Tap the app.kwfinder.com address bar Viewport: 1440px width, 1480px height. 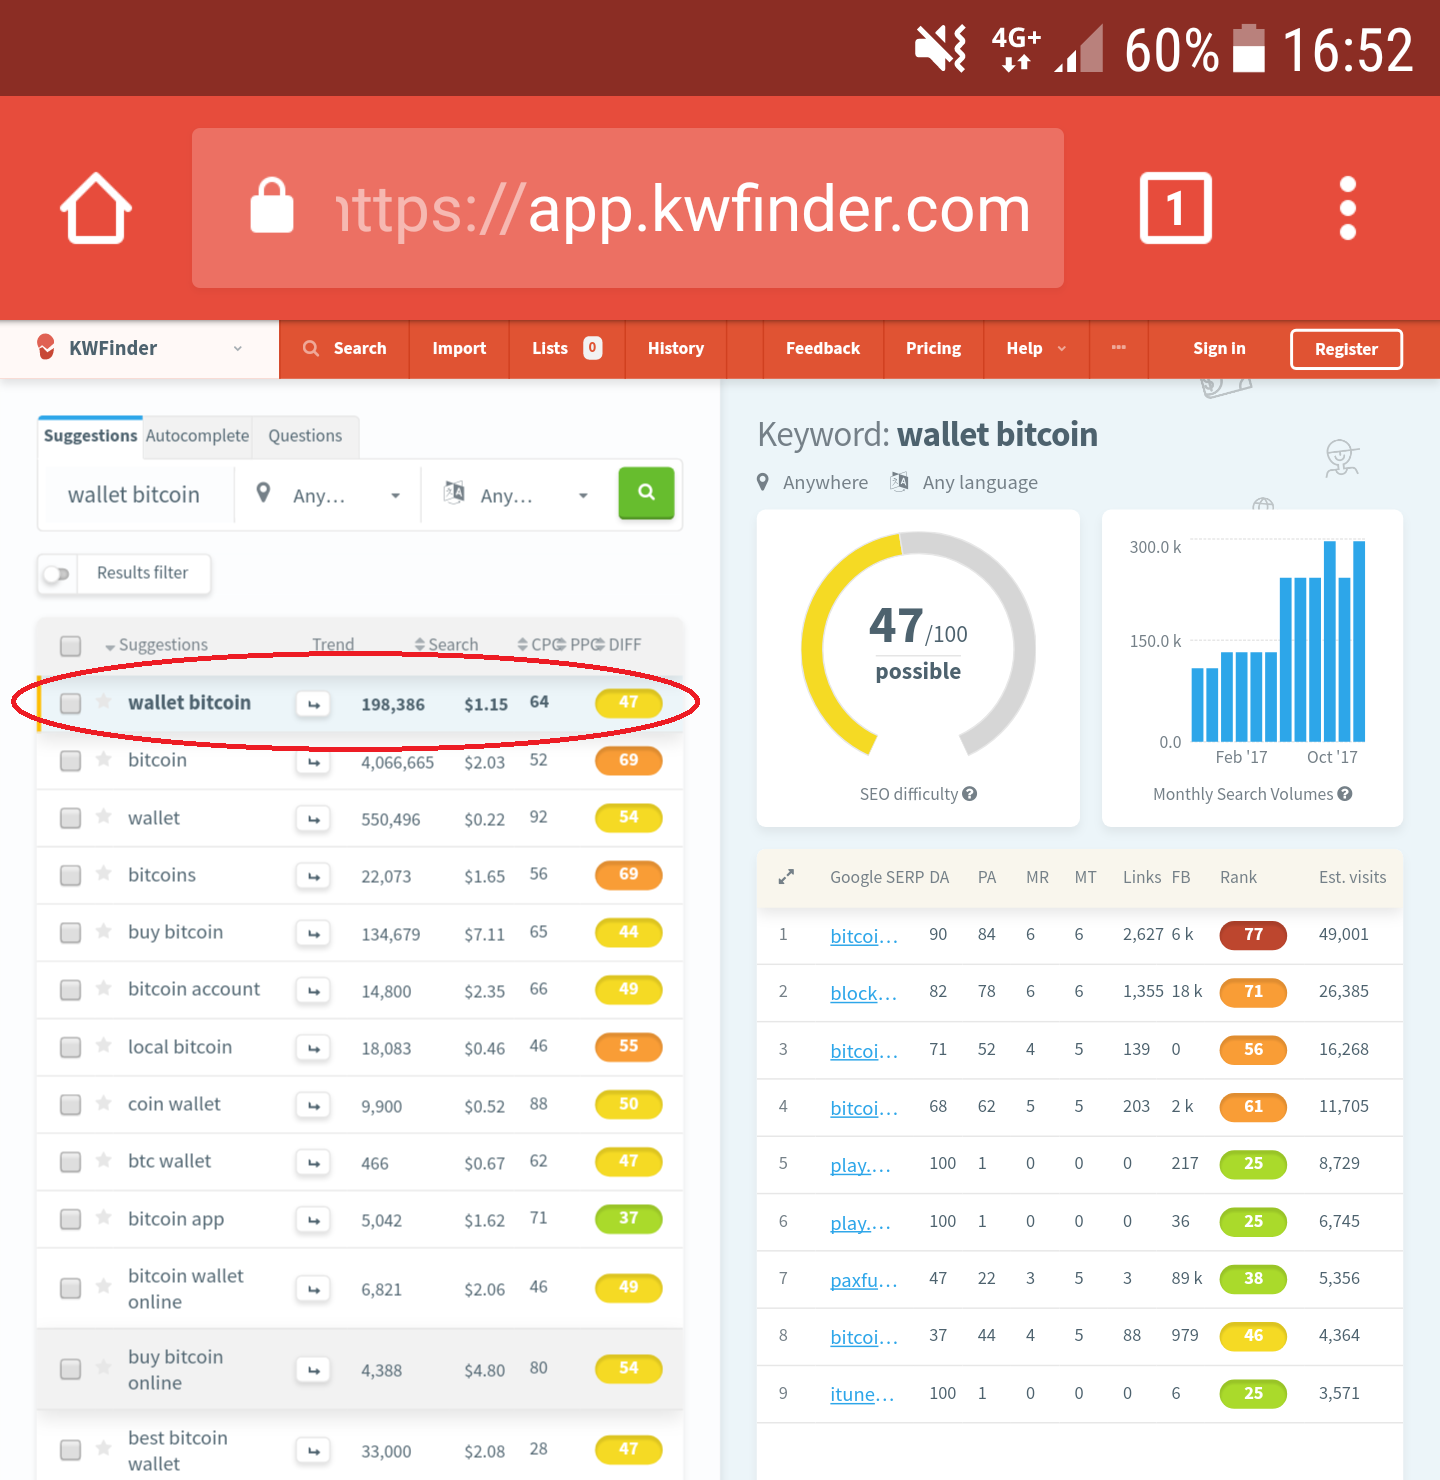[x=628, y=208]
